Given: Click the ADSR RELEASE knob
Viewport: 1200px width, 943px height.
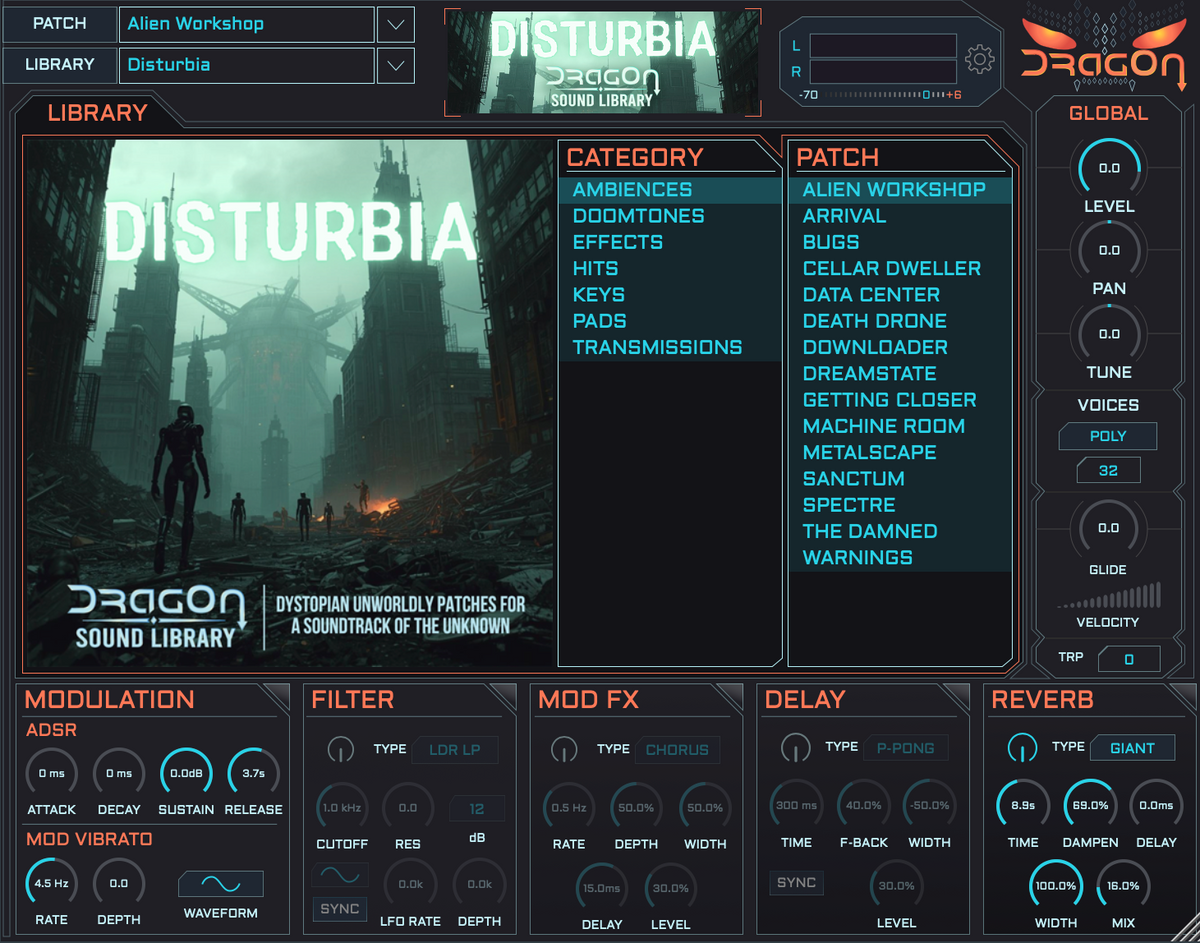Looking at the screenshot, I should (253, 773).
